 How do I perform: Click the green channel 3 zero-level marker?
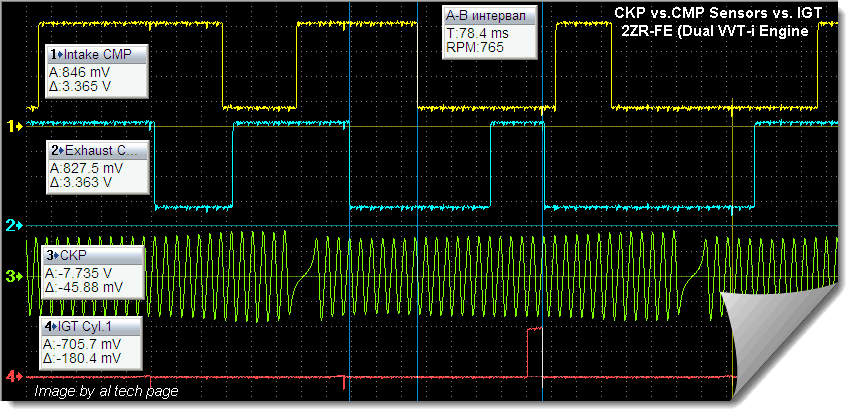15,276
